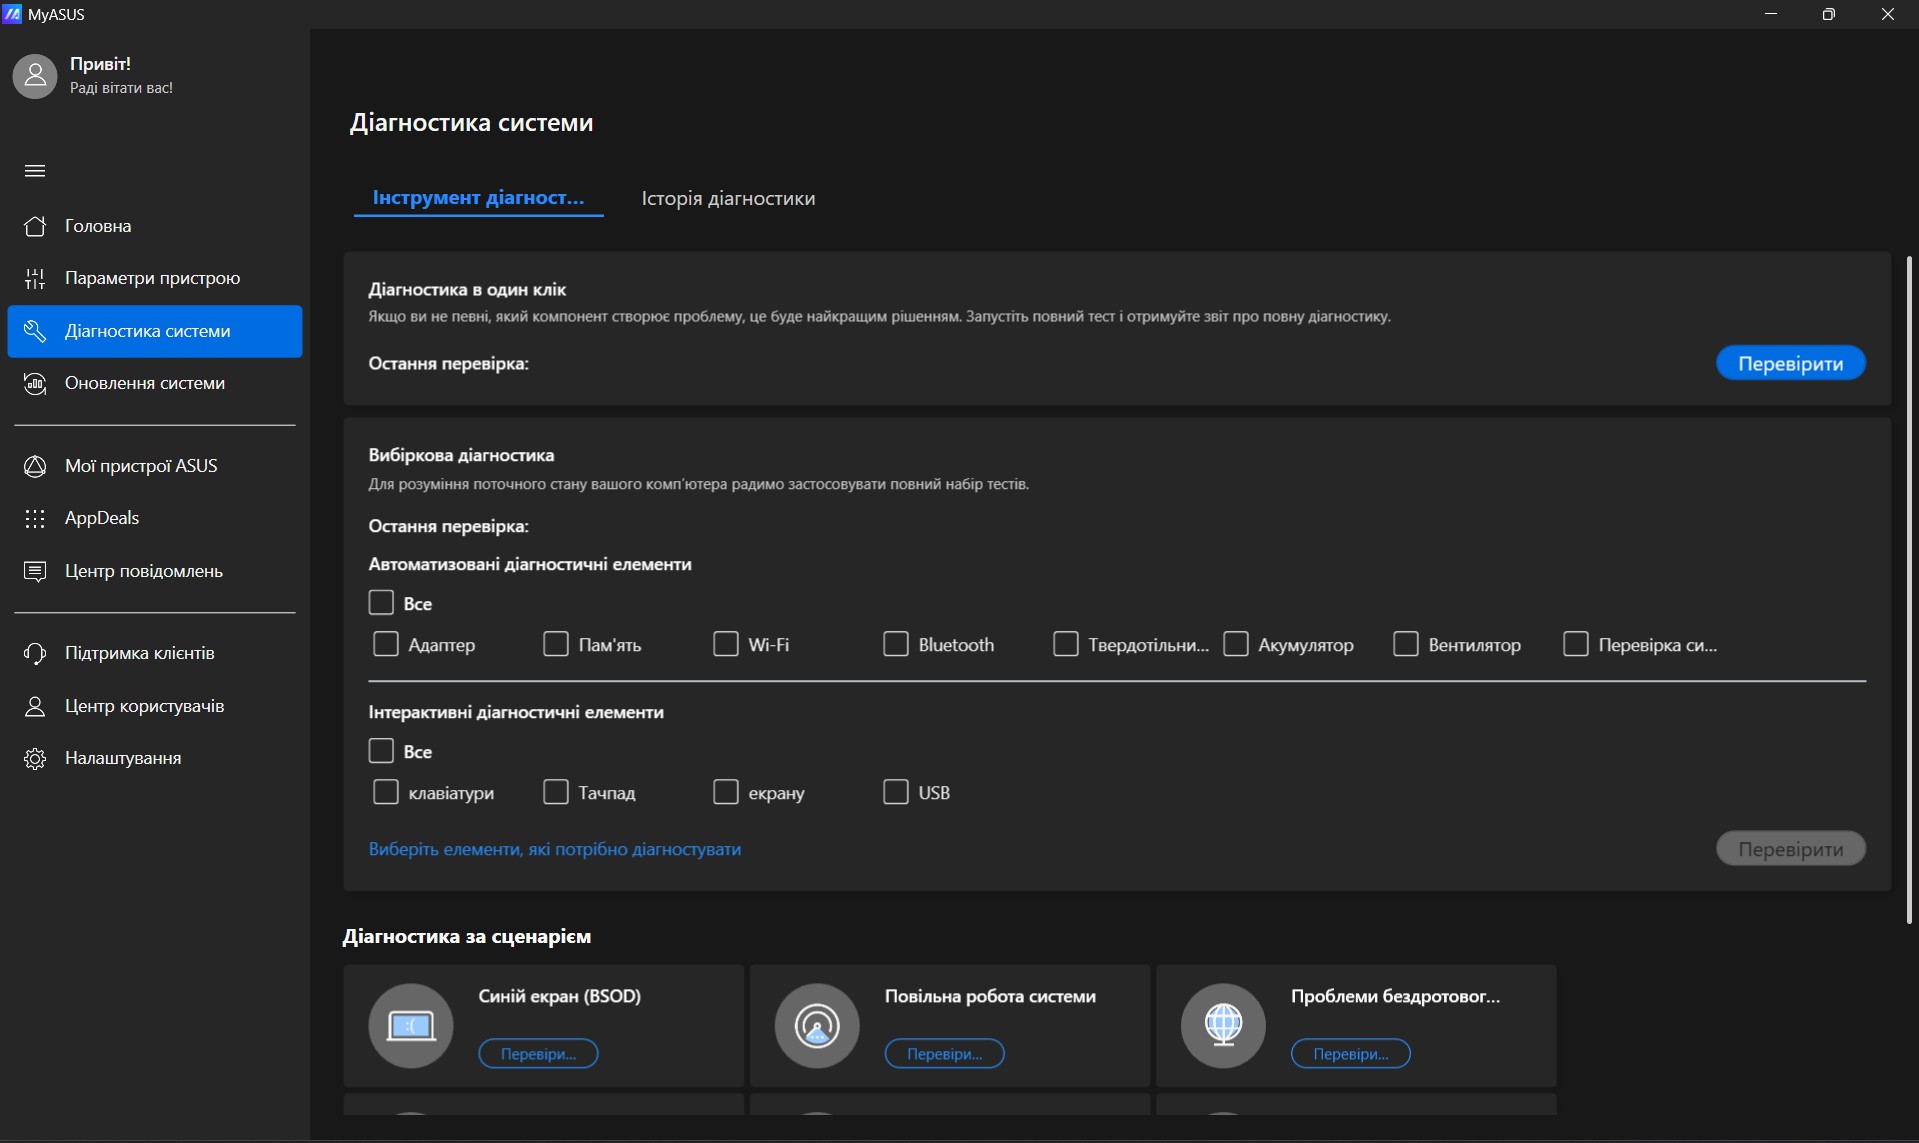Click the Підтримка клієнтів headset icon
1919x1143 pixels.
(x=35, y=653)
